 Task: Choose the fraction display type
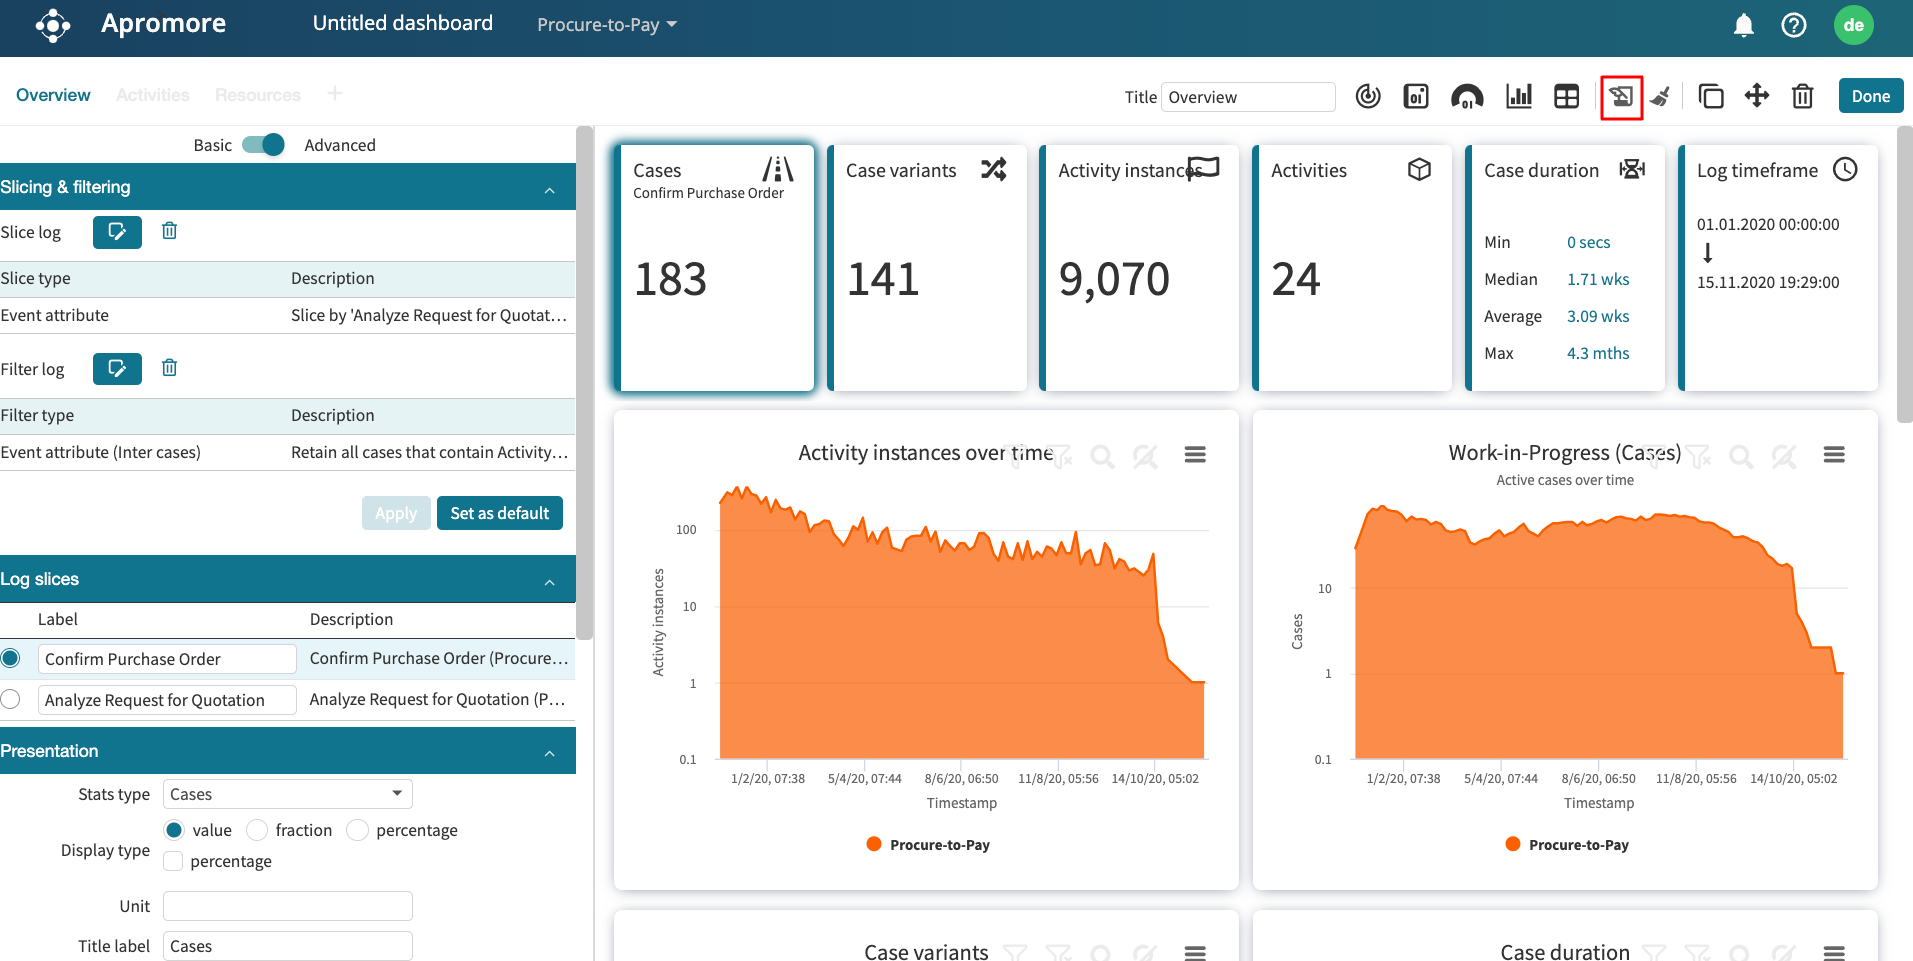[x=258, y=830]
